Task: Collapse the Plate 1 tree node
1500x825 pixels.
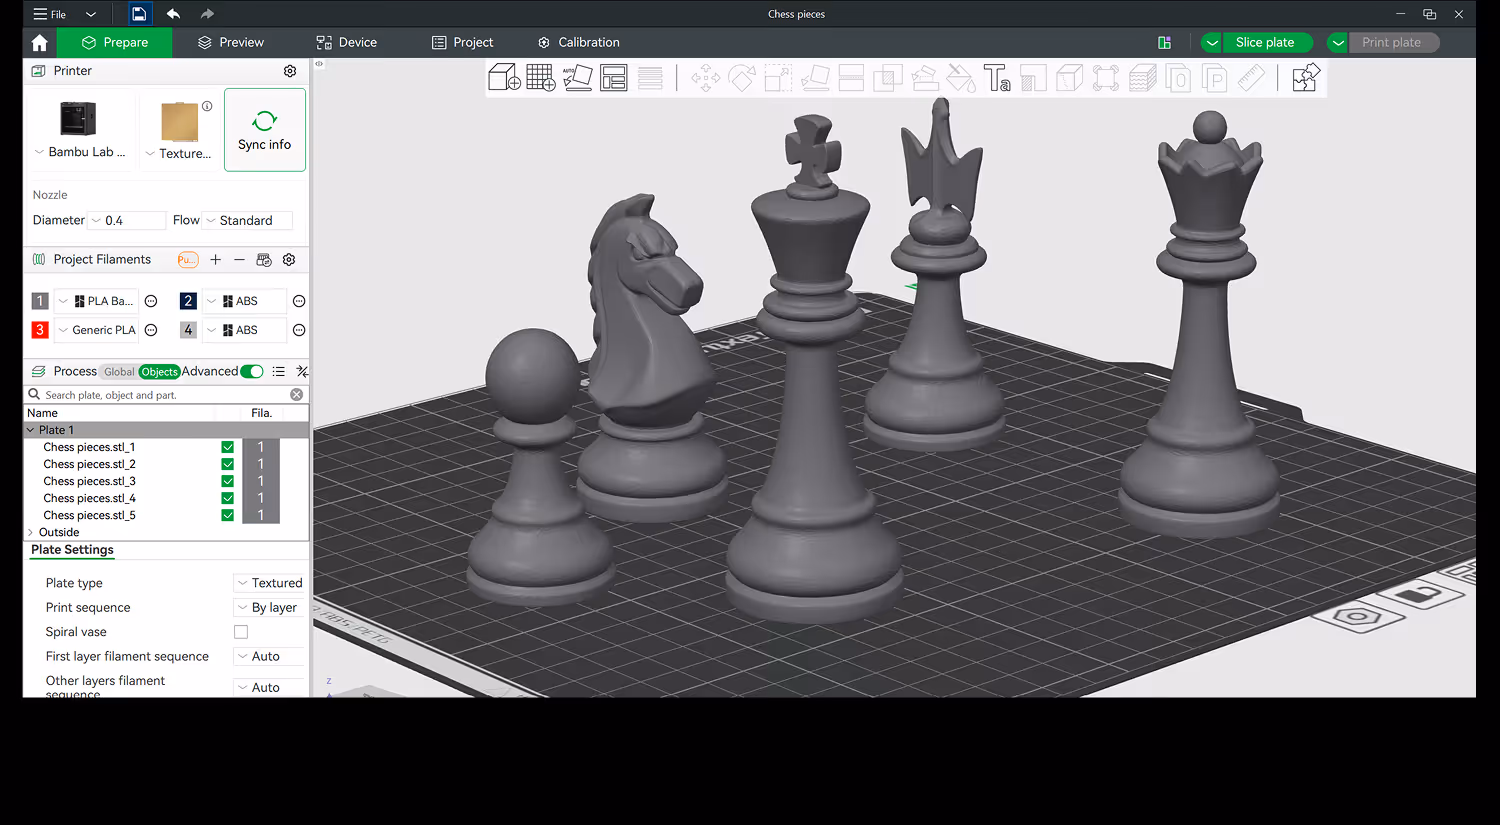Action: click(30, 430)
